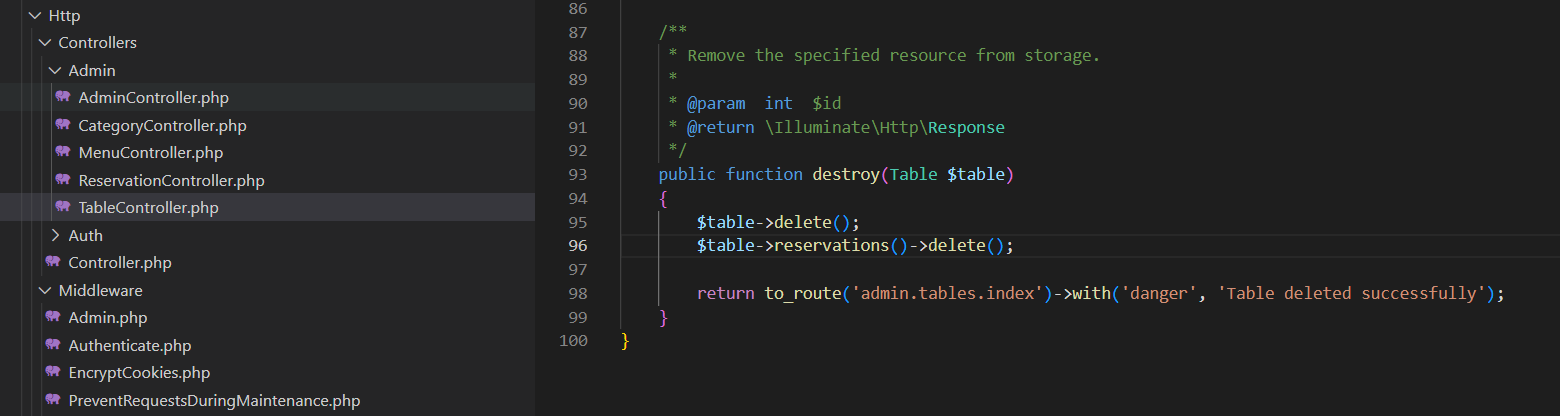Click the 'destroy' function name
Viewport: 1560px width, 416px height.
tap(846, 174)
